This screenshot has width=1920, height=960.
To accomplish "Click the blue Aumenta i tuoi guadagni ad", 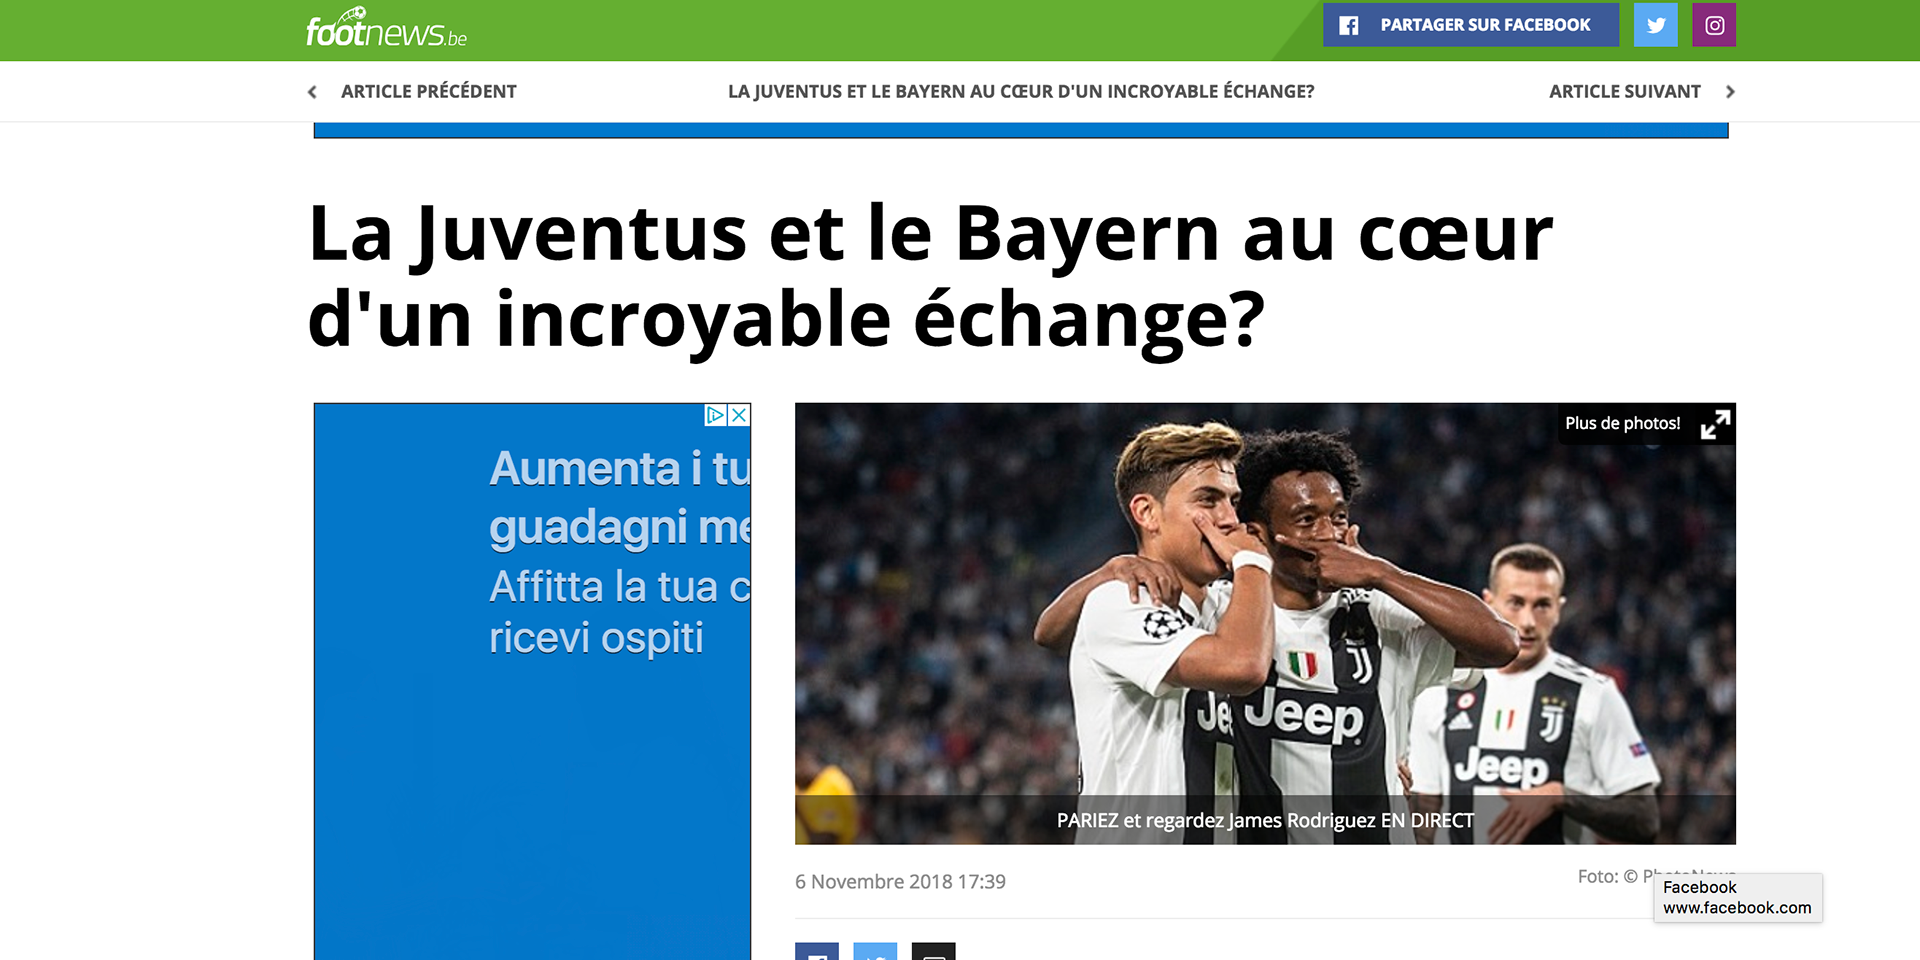I will tap(532, 682).
